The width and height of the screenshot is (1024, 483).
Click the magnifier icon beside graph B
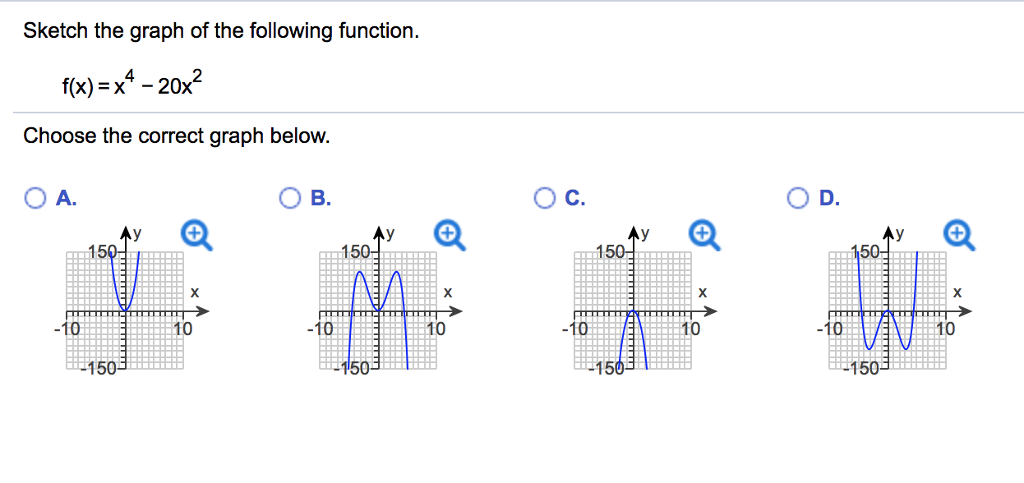[451, 236]
